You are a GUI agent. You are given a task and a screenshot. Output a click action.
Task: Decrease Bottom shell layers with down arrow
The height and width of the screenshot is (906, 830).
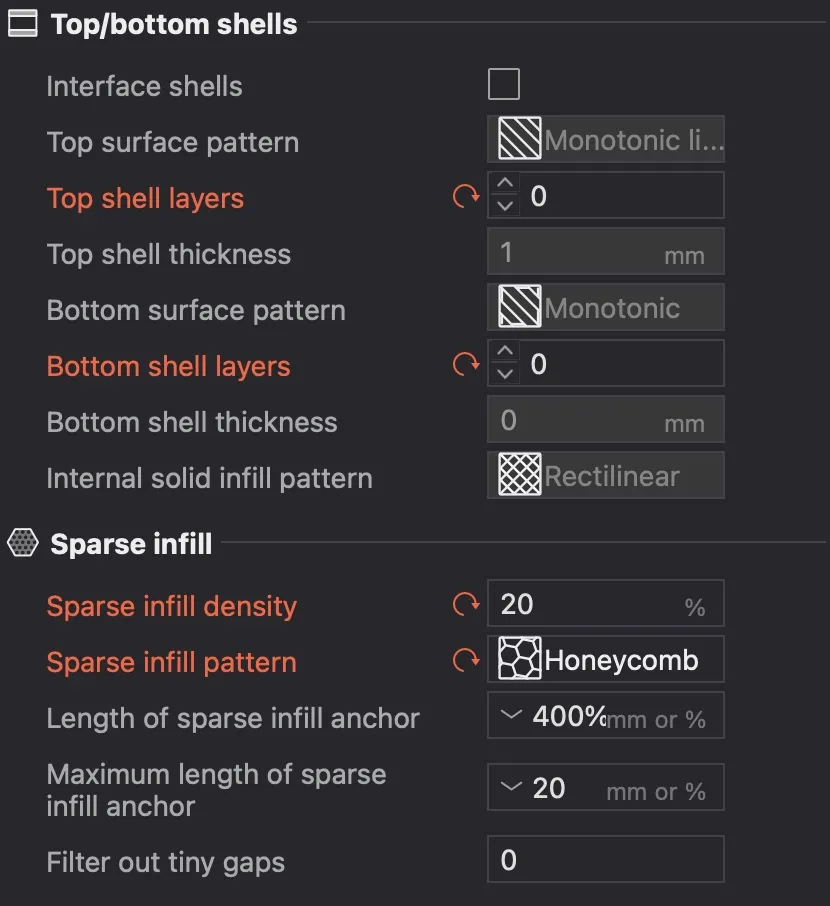(x=505, y=374)
